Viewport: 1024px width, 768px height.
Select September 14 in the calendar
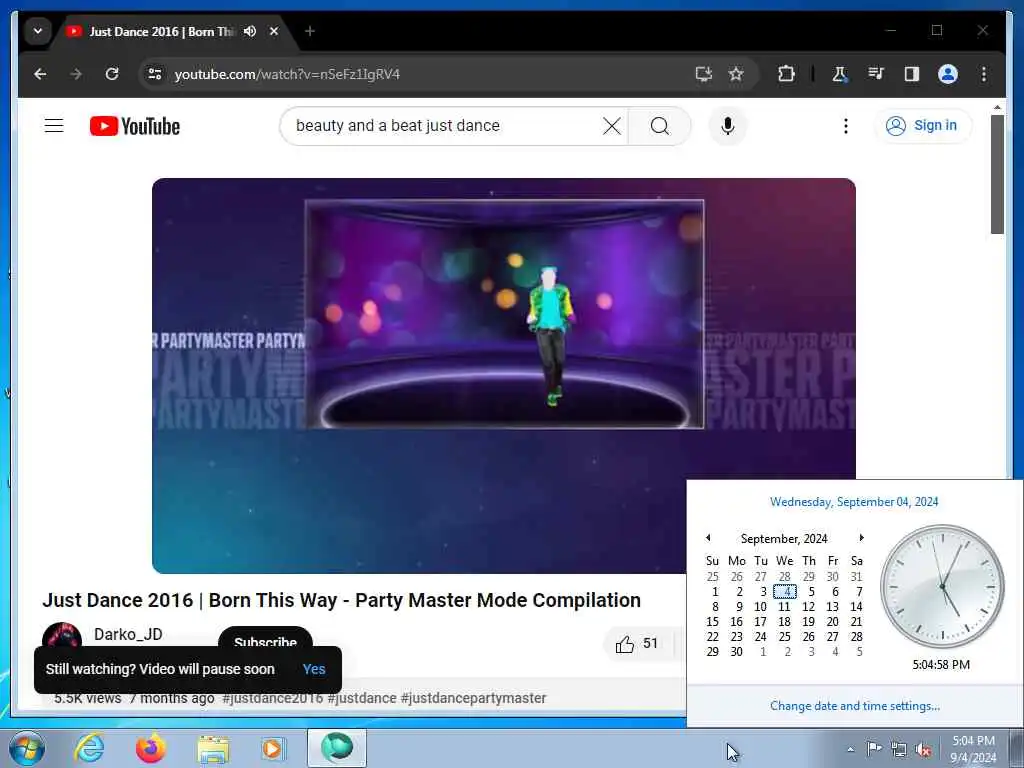point(856,607)
